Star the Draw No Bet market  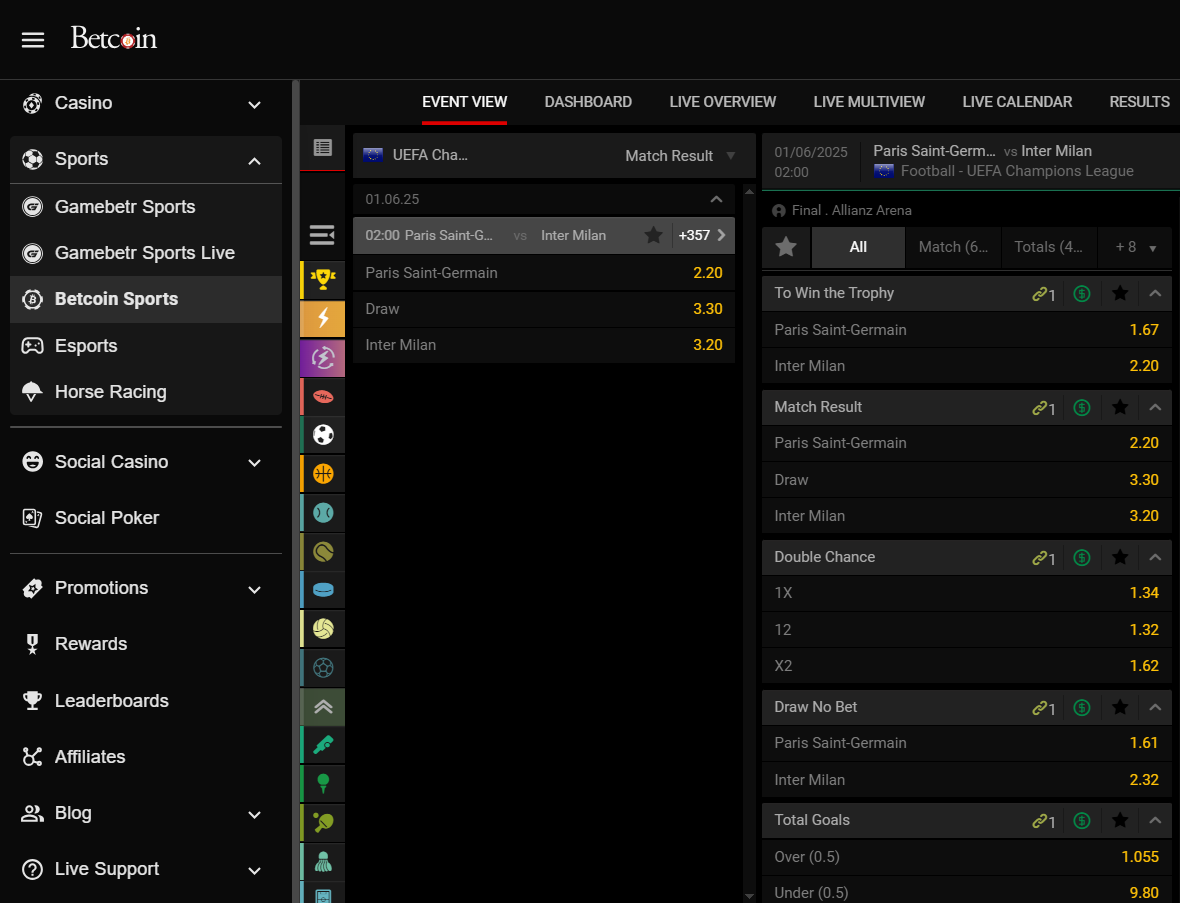[x=1120, y=707]
